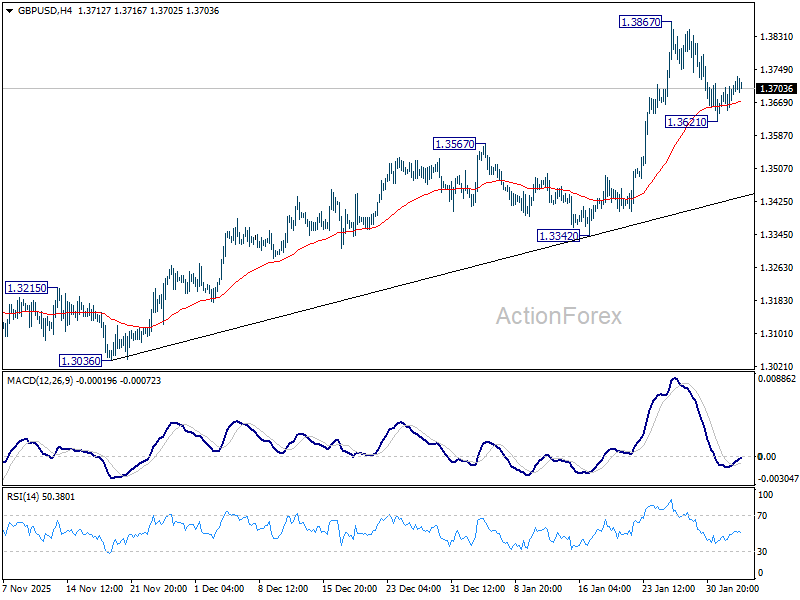This screenshot has height=600, width=800.
Task: Select the 1.30360 bottom price label
Action: click(81, 361)
